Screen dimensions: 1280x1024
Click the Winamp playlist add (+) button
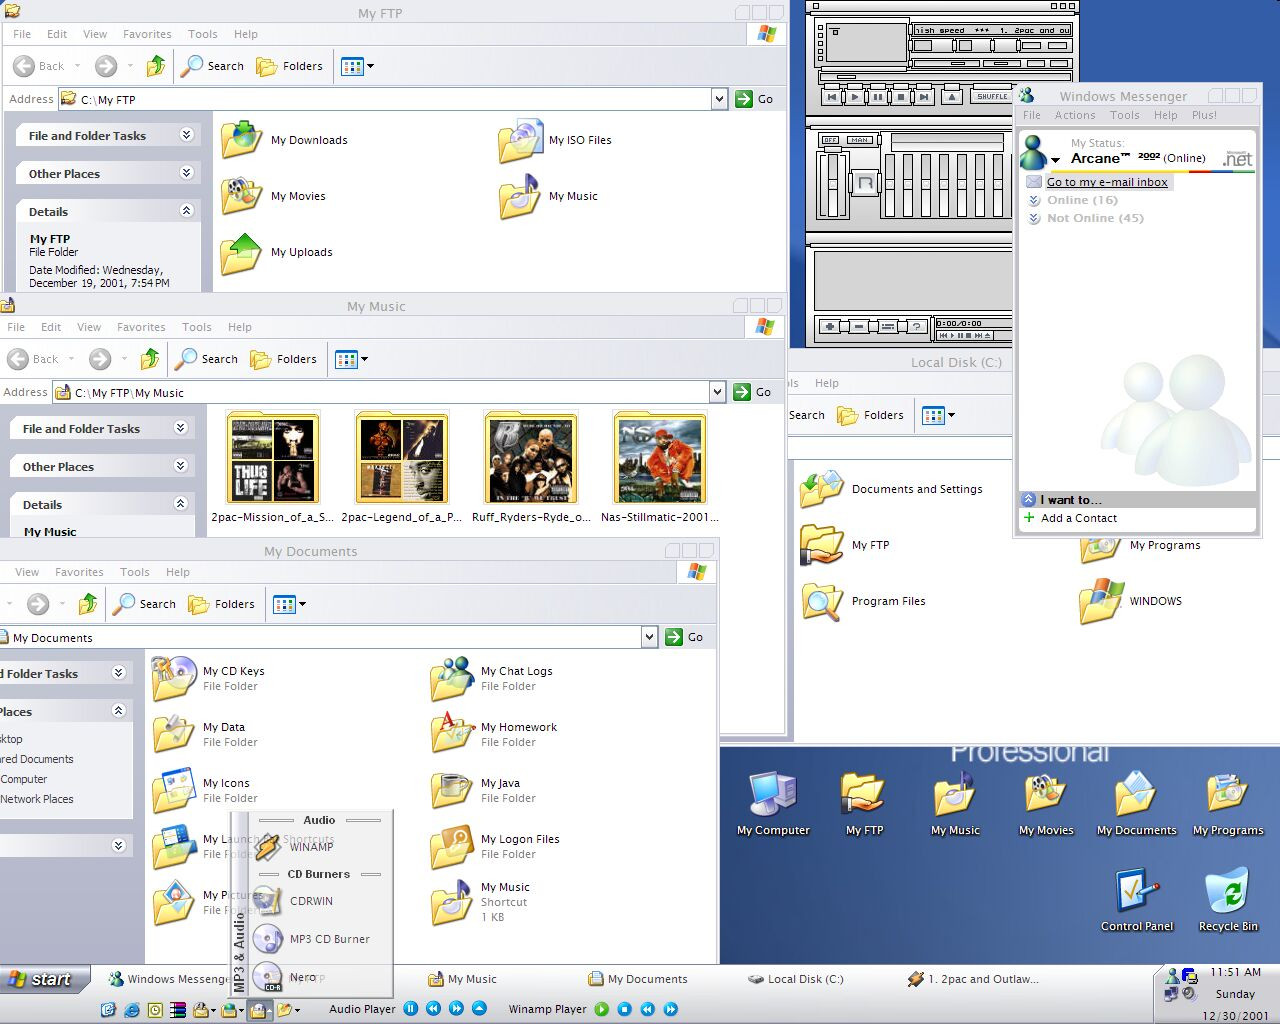[x=830, y=326]
